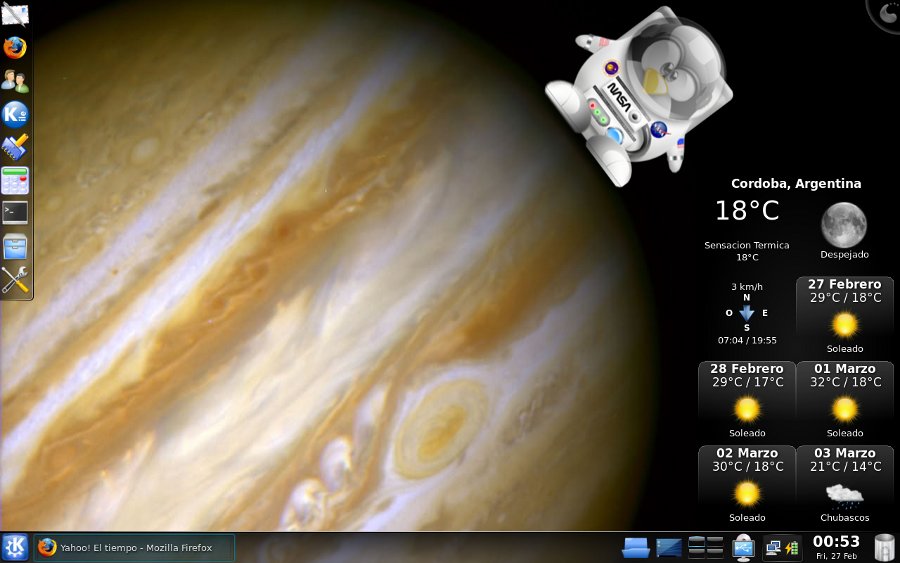Open the wrench and screwdriver settings icon

pos(15,280)
